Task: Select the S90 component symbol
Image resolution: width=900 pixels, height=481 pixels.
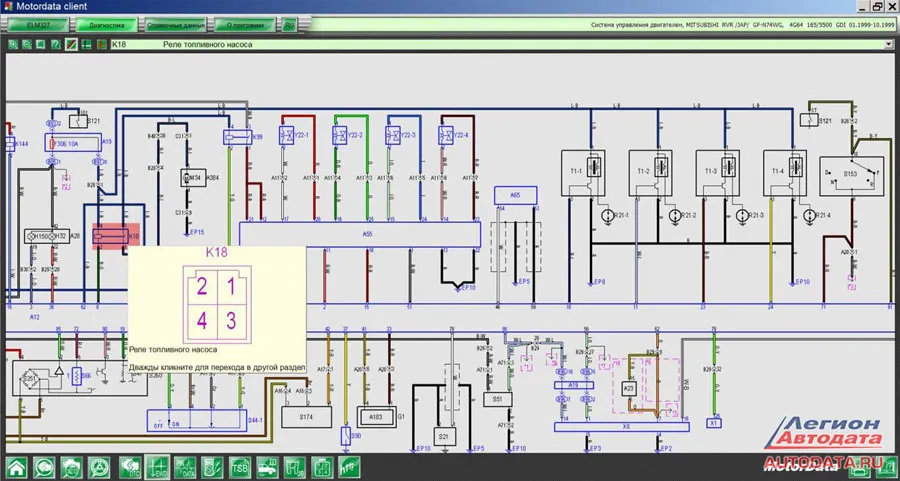Action: click(x=346, y=436)
